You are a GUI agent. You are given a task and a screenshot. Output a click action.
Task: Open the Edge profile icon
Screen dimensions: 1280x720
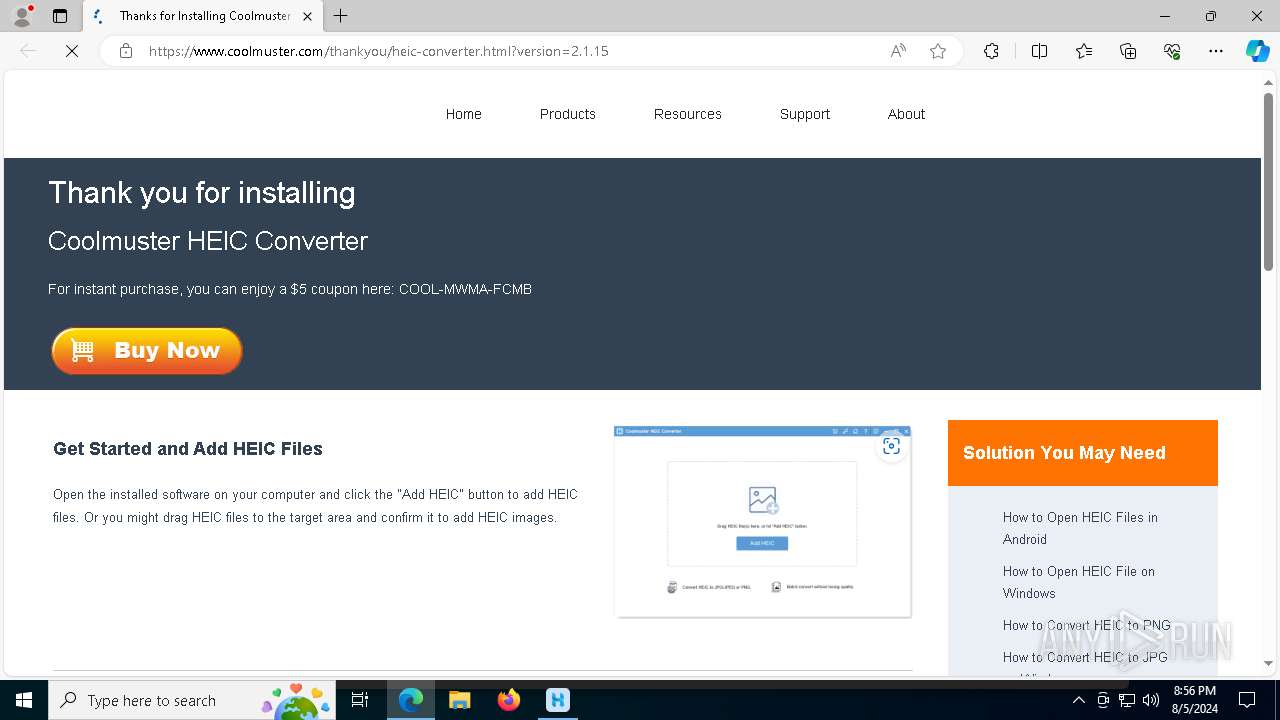pos(22,16)
